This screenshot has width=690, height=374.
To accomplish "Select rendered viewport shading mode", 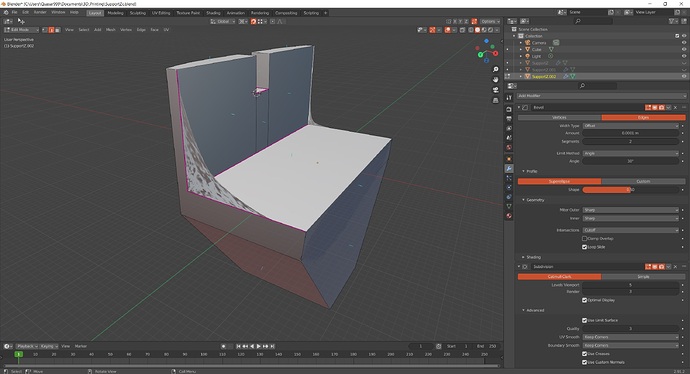I will [x=490, y=30].
